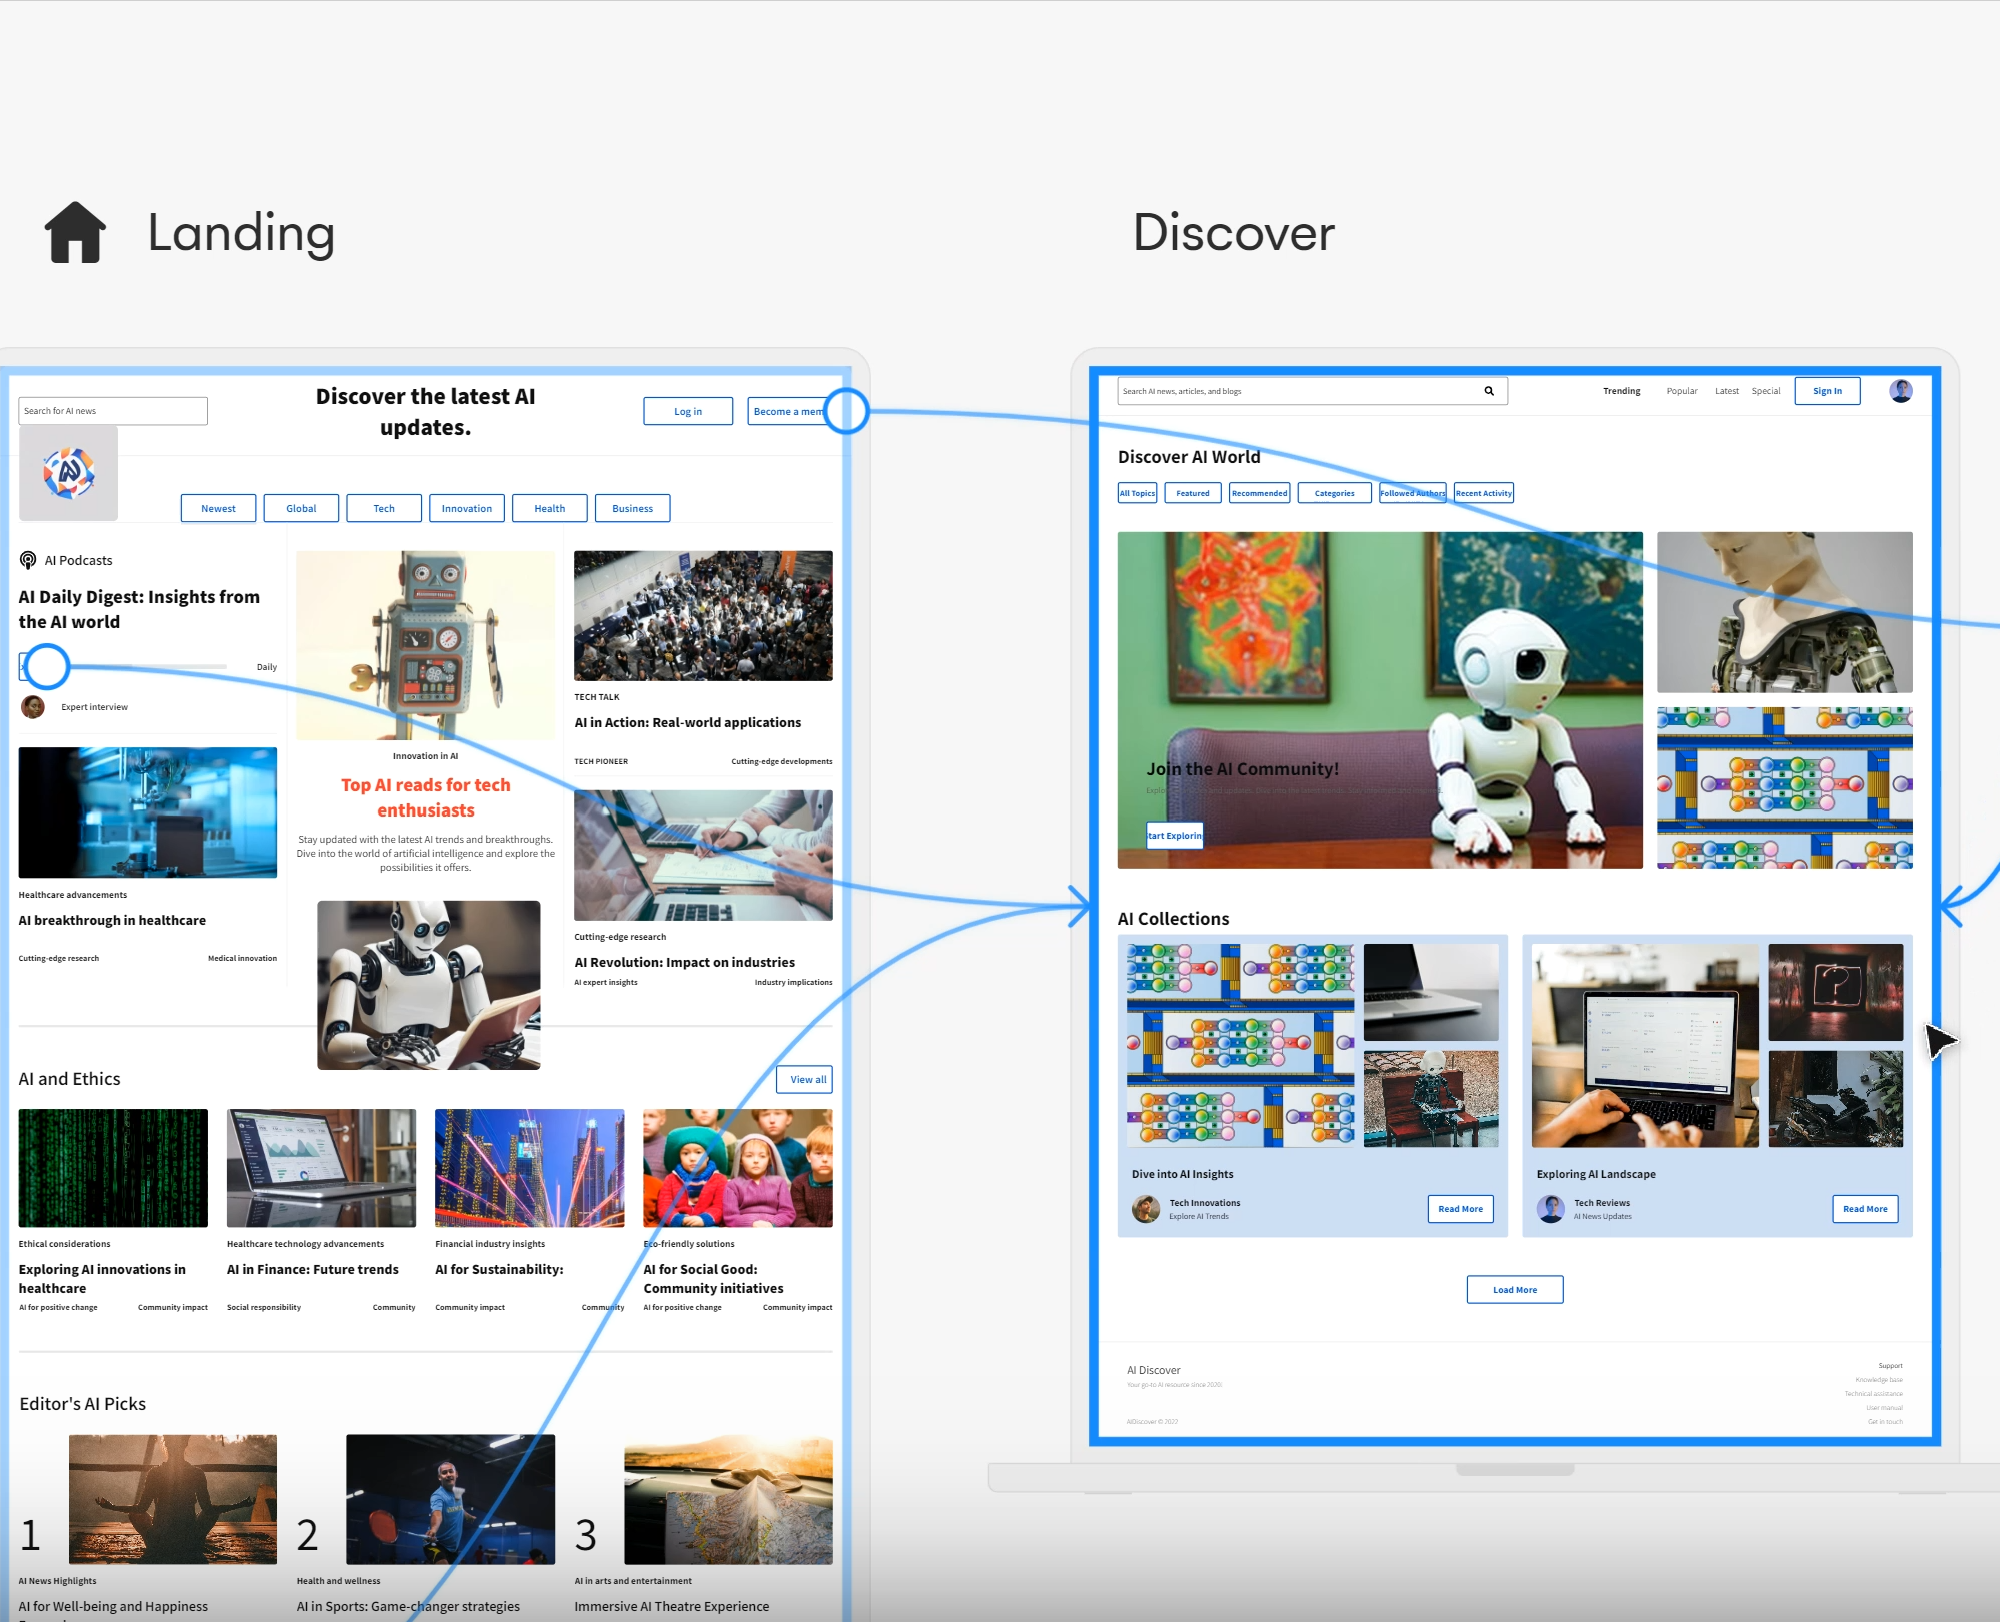The height and width of the screenshot is (1622, 2000).
Task: Click the Tech Reviews author avatar
Action: pos(1550,1209)
